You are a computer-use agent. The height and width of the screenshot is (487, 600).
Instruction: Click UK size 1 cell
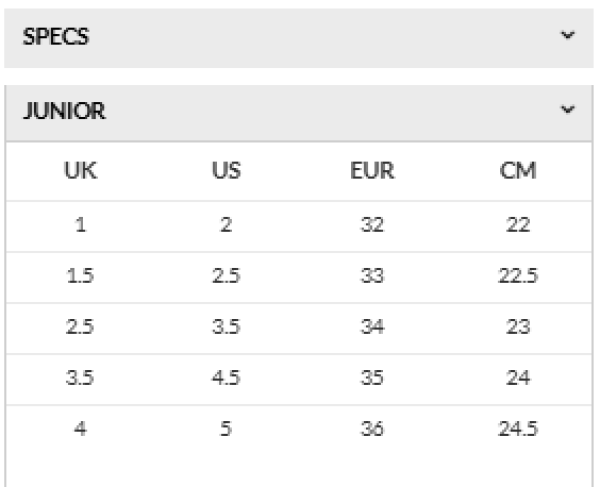80,225
